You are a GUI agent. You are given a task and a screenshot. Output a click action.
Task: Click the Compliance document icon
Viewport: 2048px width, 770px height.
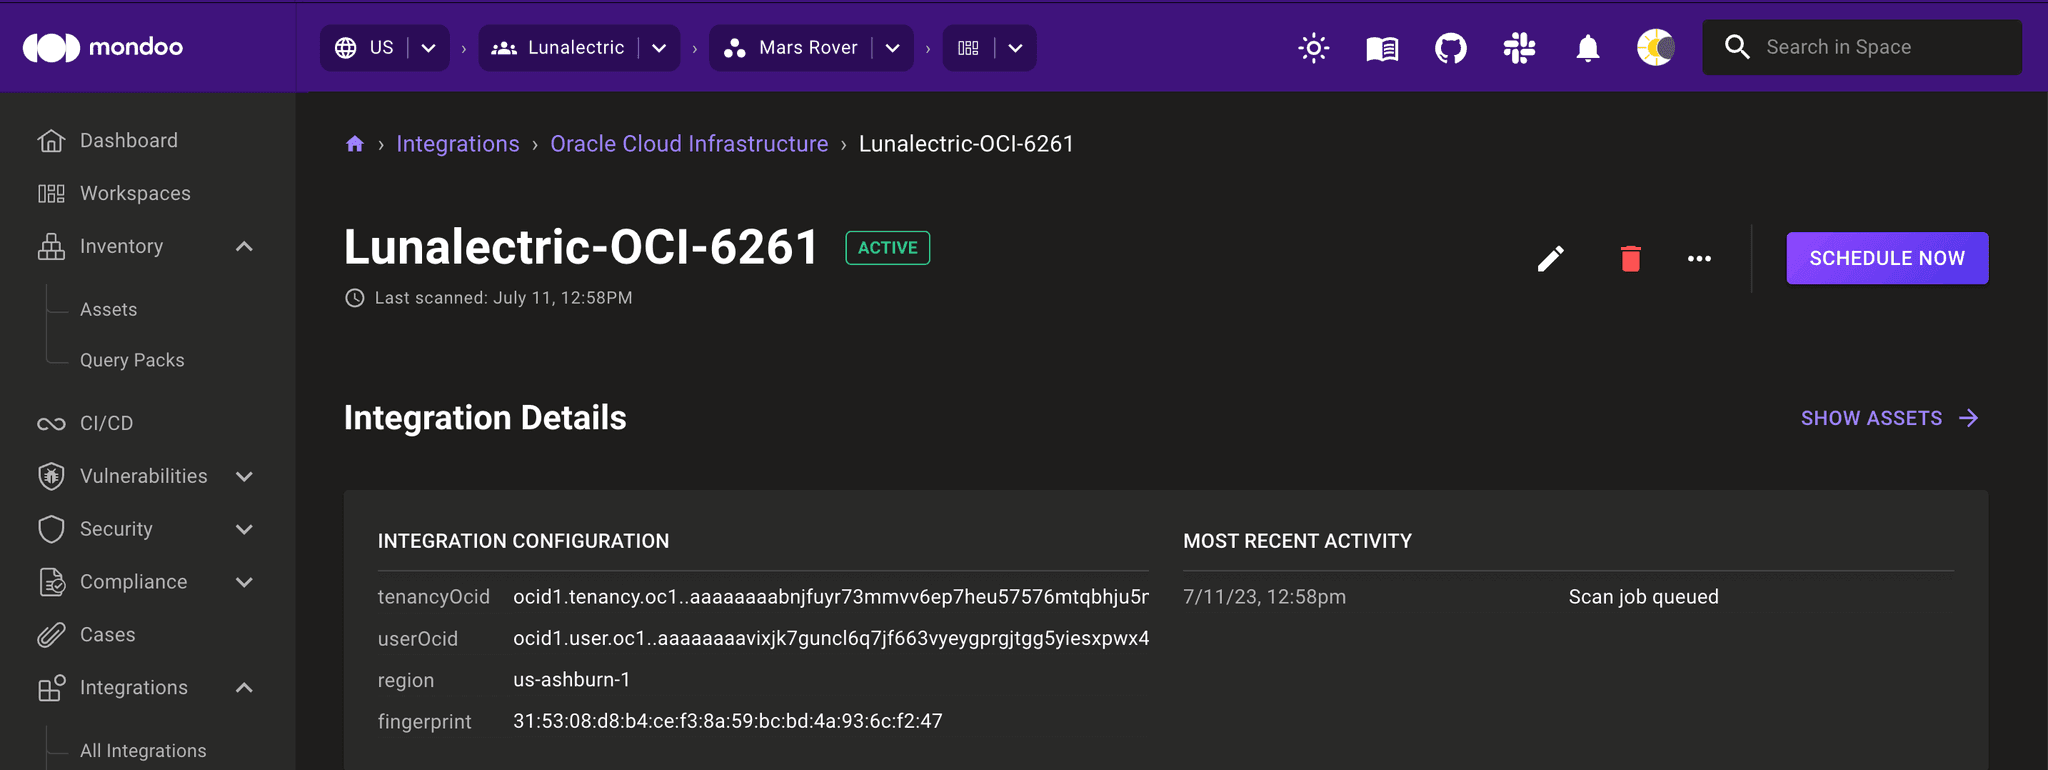click(x=51, y=582)
